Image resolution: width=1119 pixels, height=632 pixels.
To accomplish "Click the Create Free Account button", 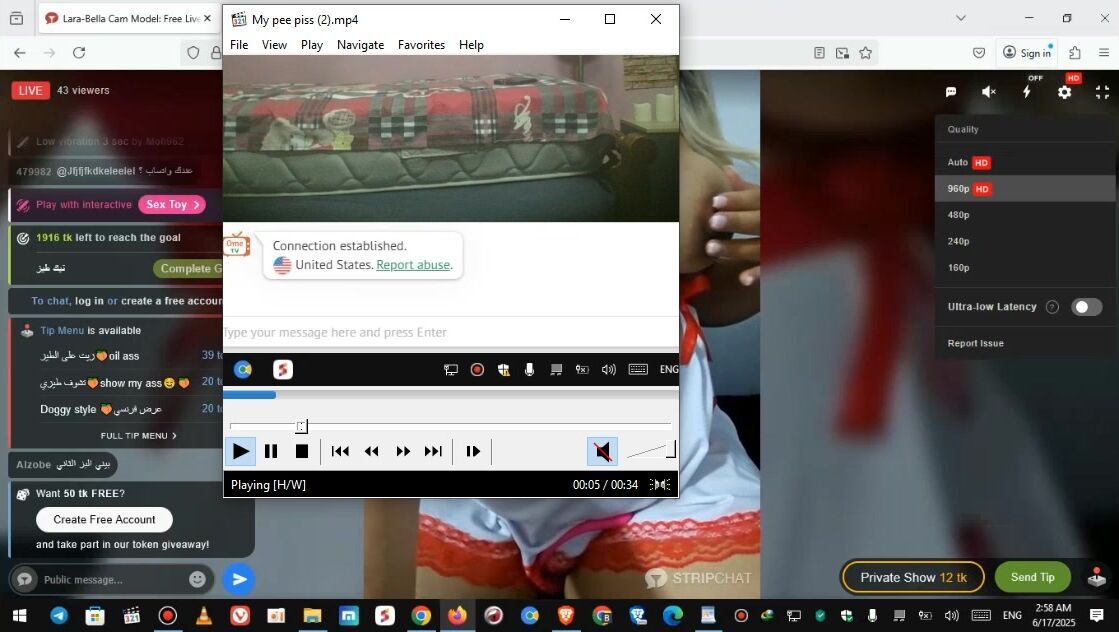I will (104, 520).
